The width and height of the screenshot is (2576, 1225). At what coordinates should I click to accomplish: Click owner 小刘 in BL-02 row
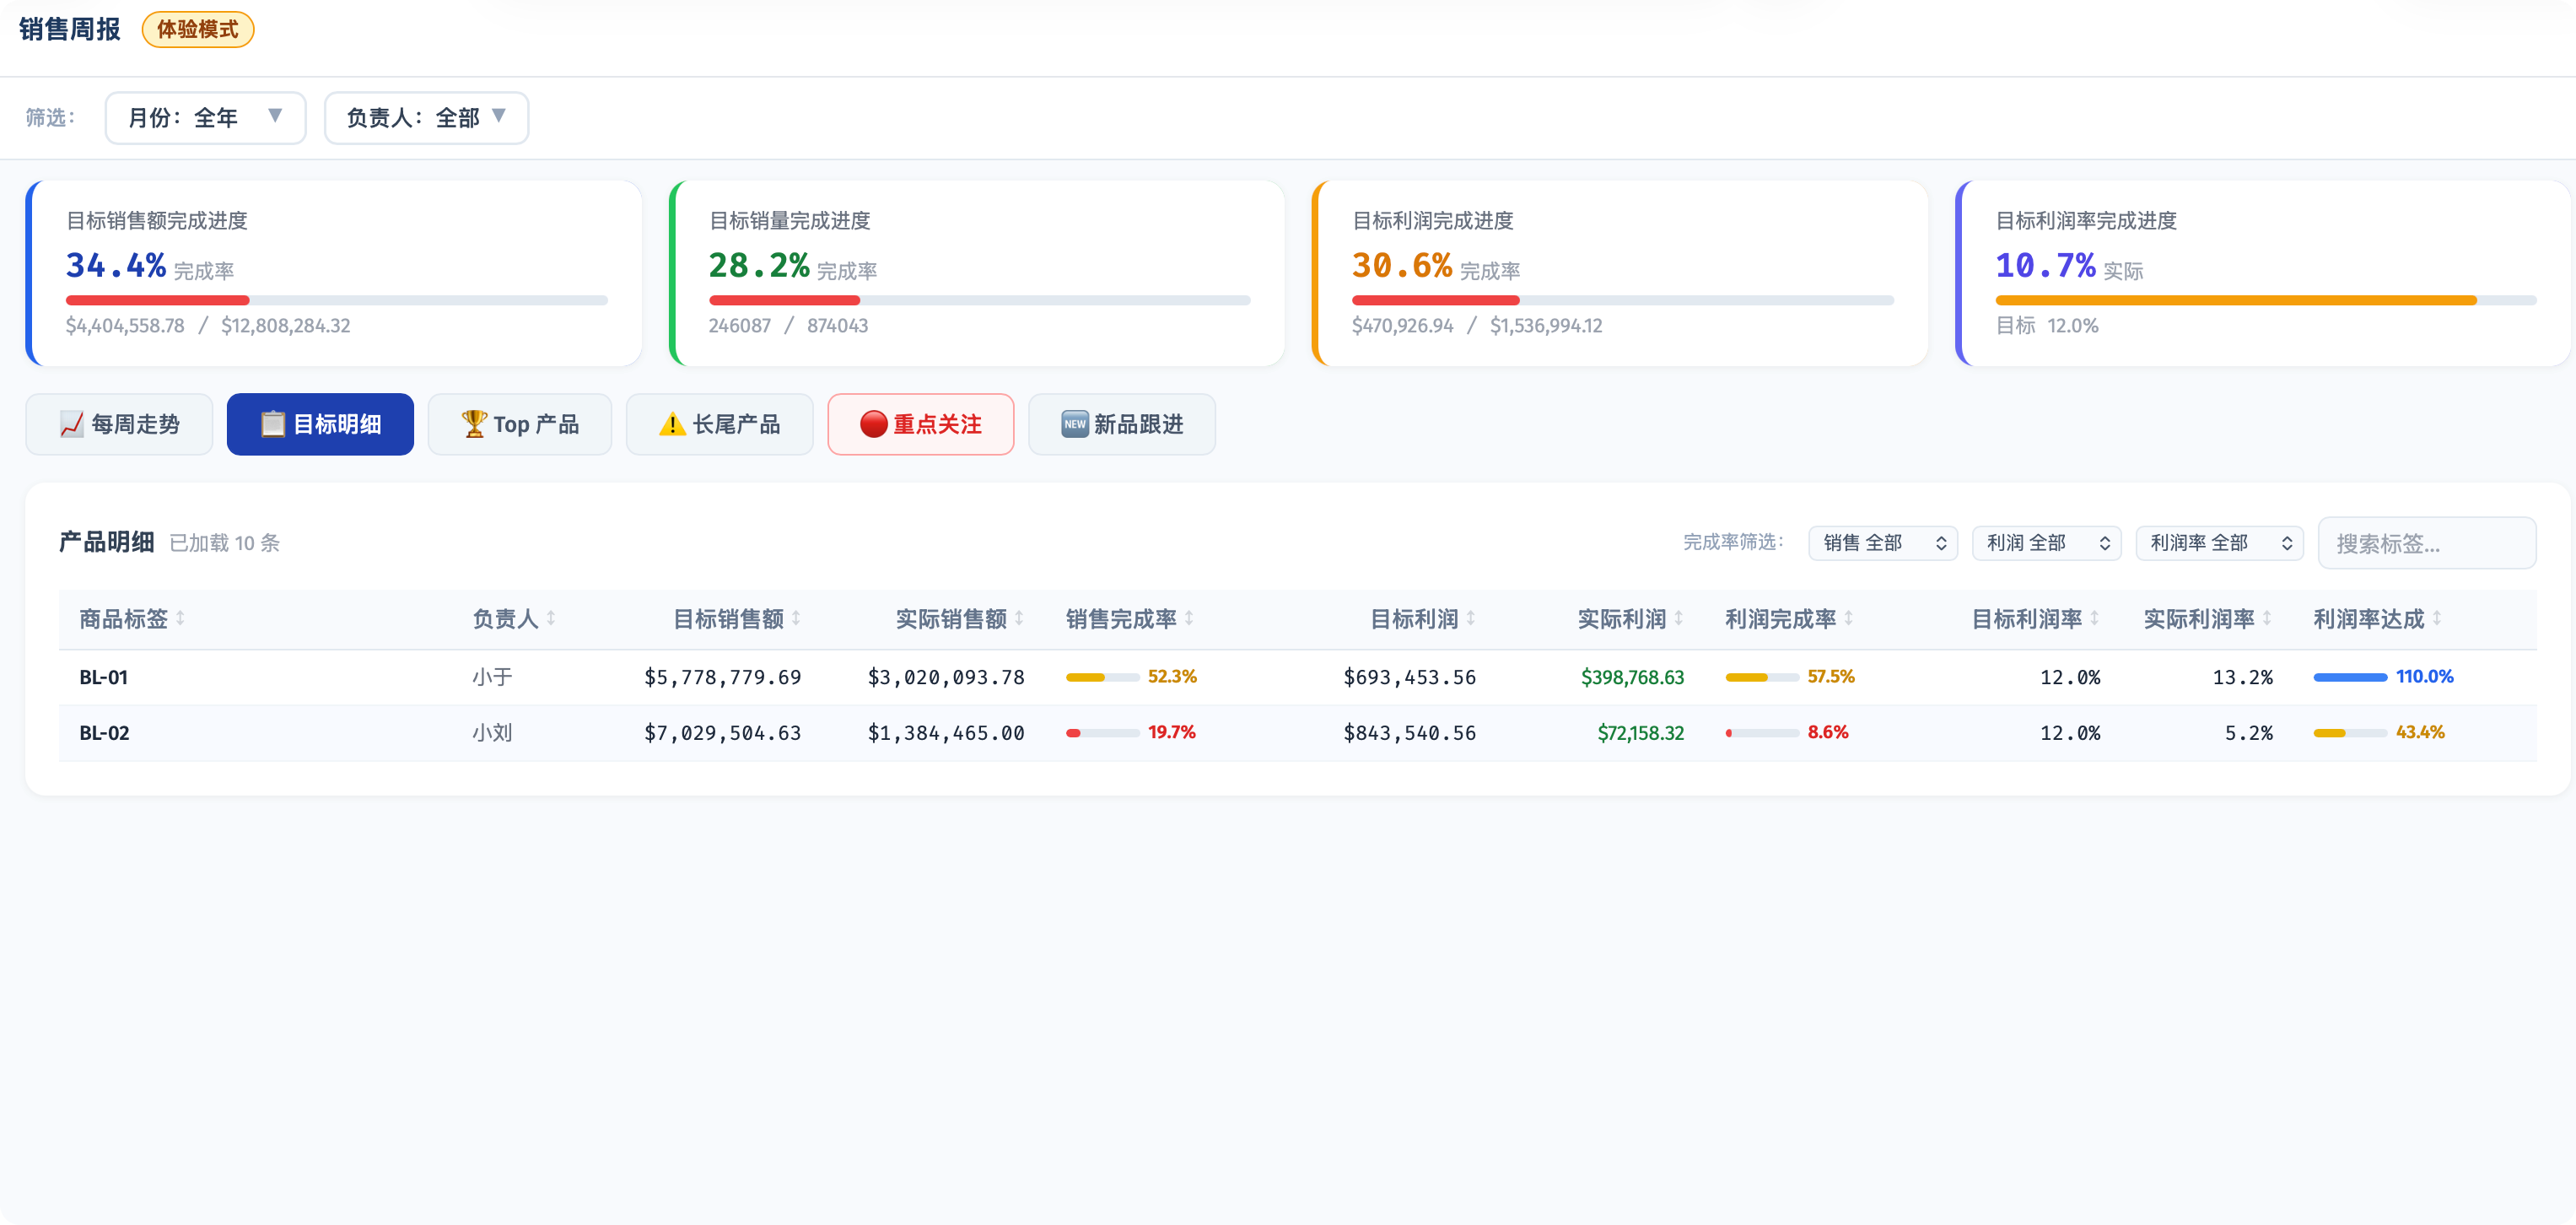click(492, 733)
